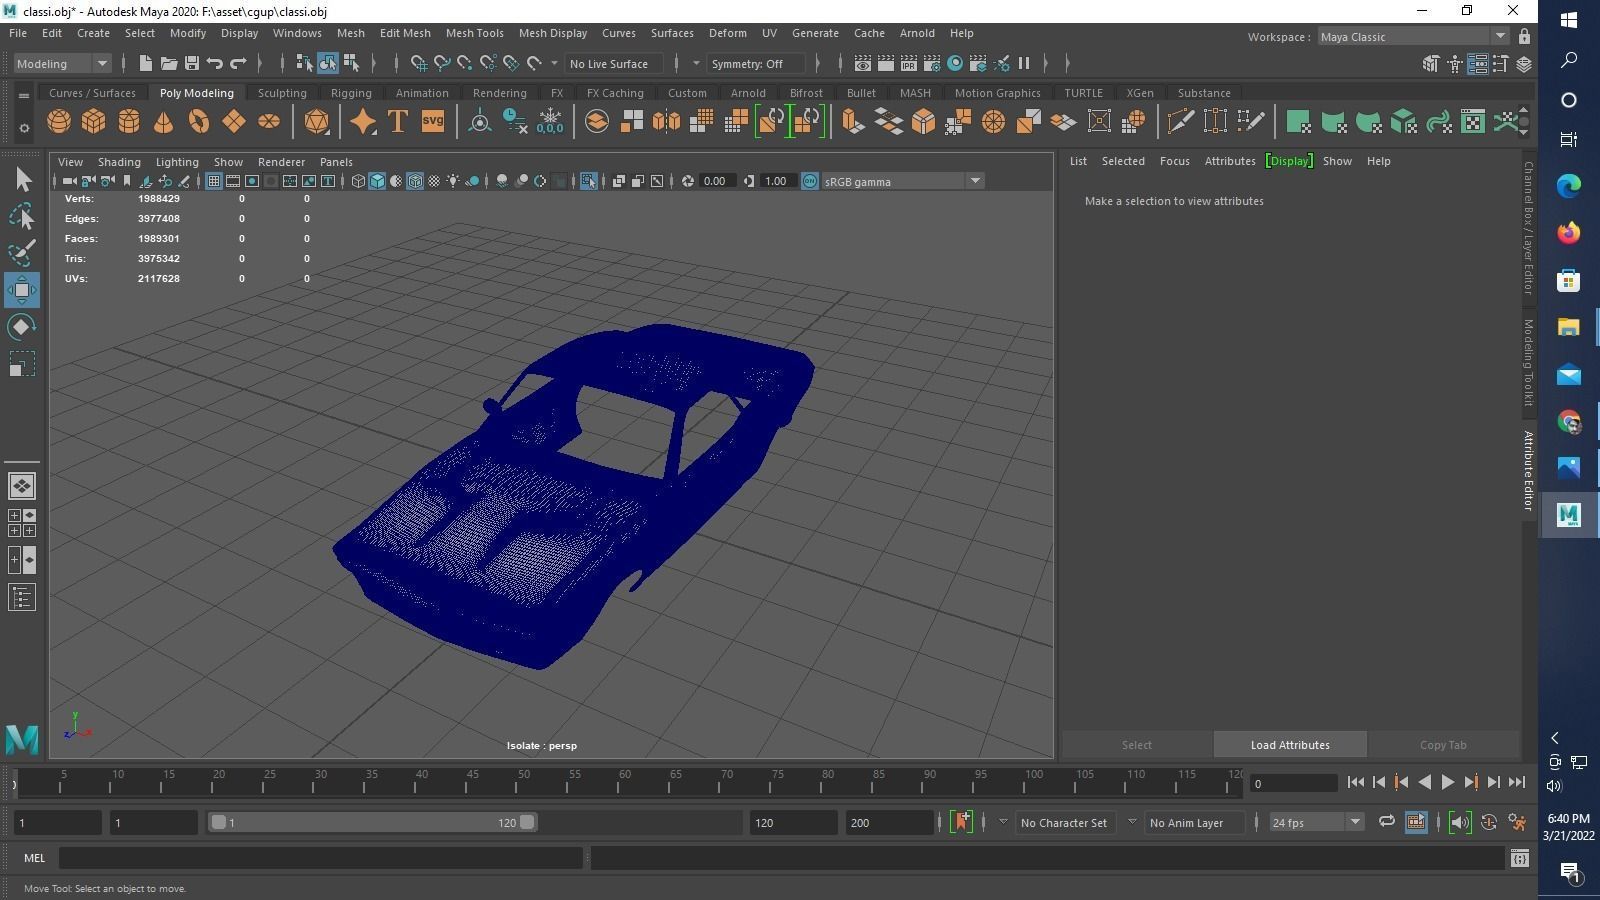Viewport: 1600px width, 900px height.
Task: Open the Script Editor icon
Action: point(1520,858)
